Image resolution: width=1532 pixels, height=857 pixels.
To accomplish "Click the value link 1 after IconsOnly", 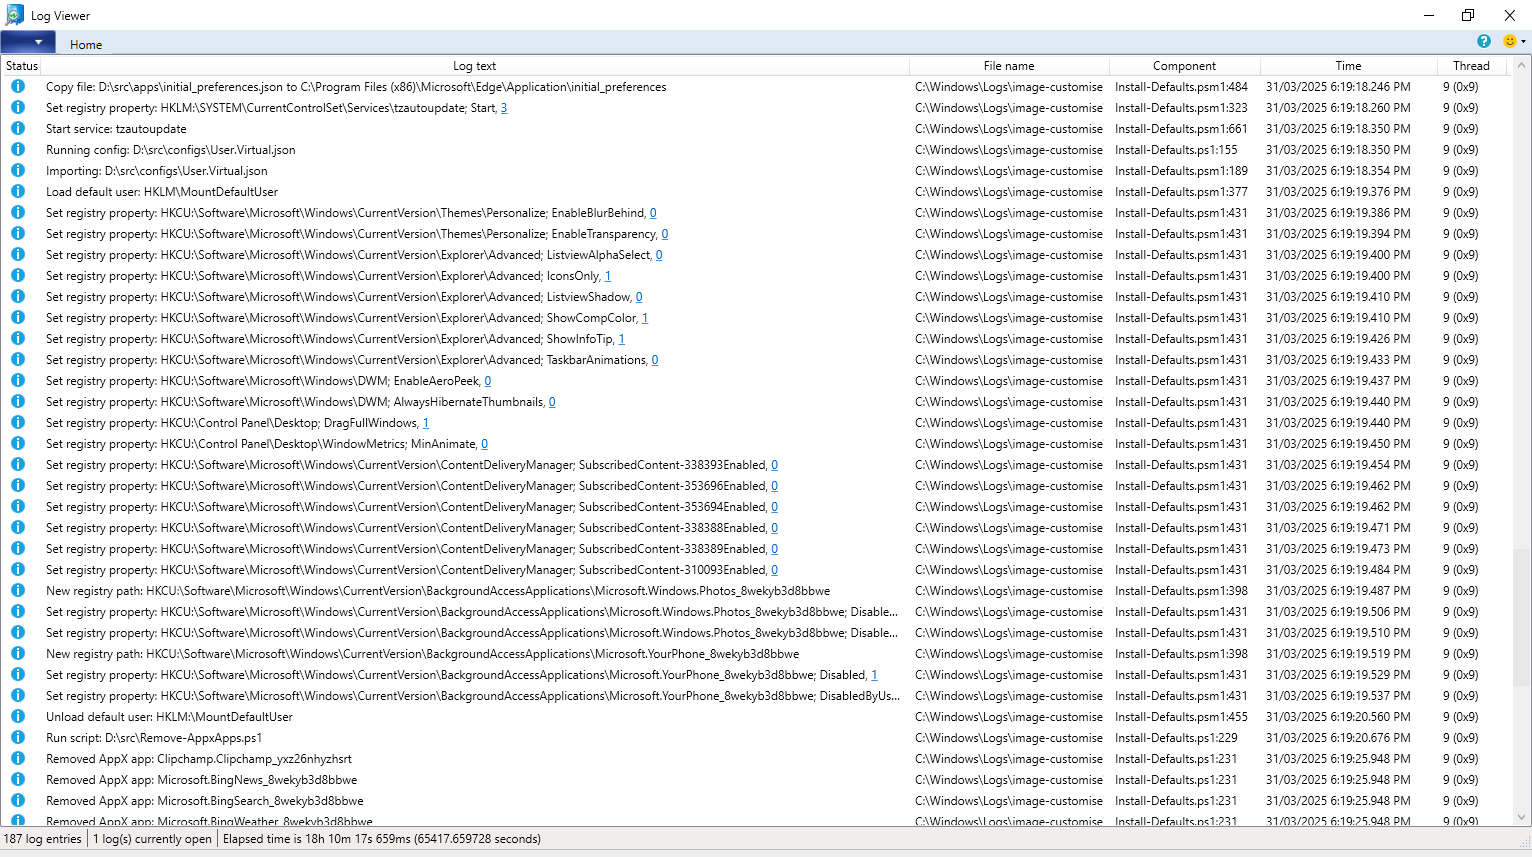I will (x=608, y=276).
